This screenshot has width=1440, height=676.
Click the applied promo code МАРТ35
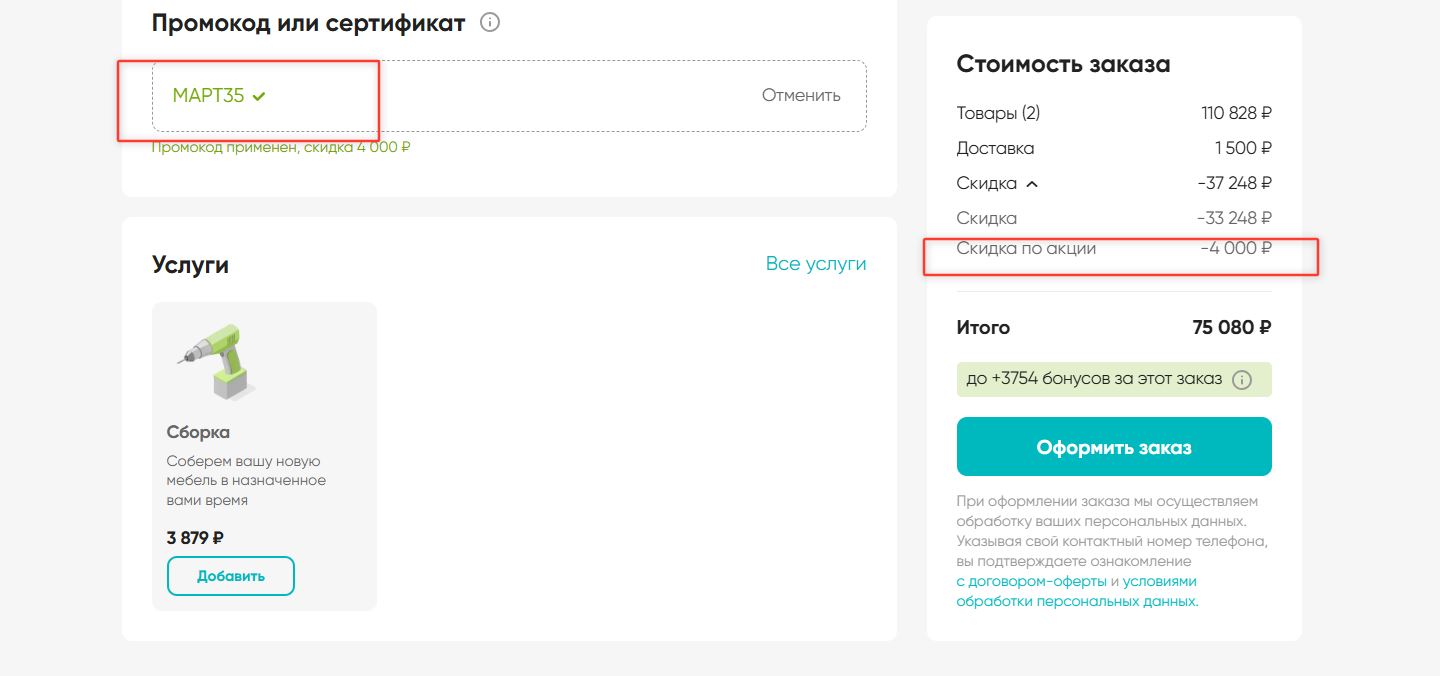208,96
